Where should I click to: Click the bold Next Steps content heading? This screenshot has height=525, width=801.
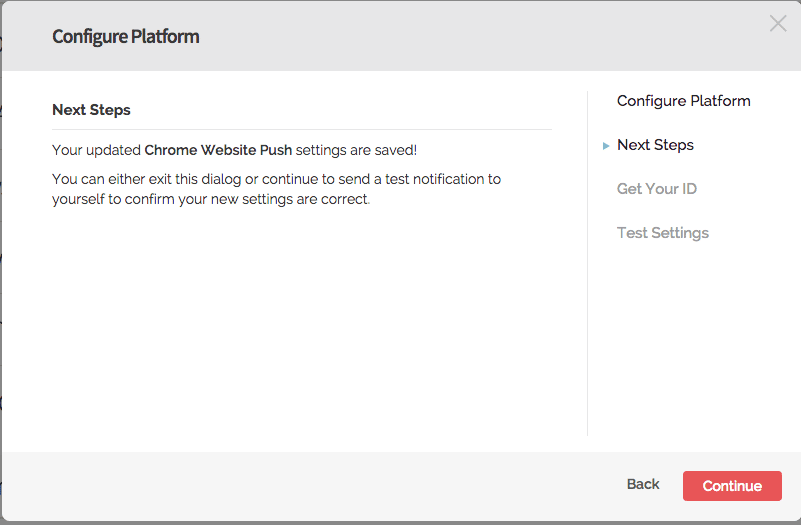91,110
